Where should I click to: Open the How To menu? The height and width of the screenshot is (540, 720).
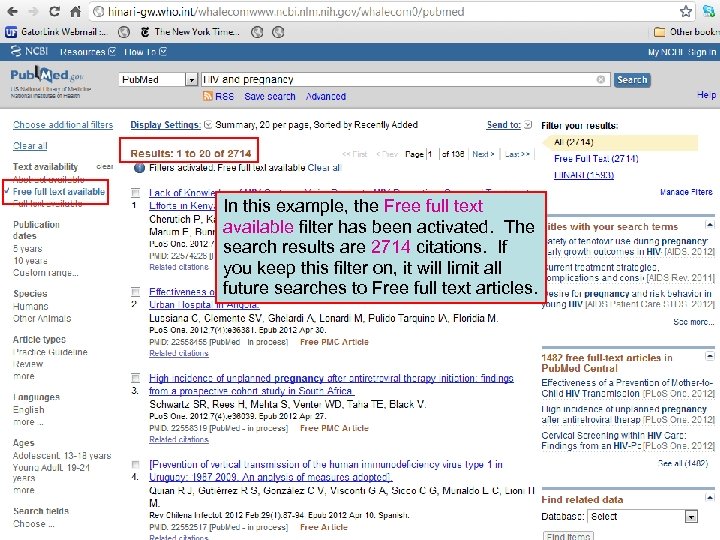point(145,52)
